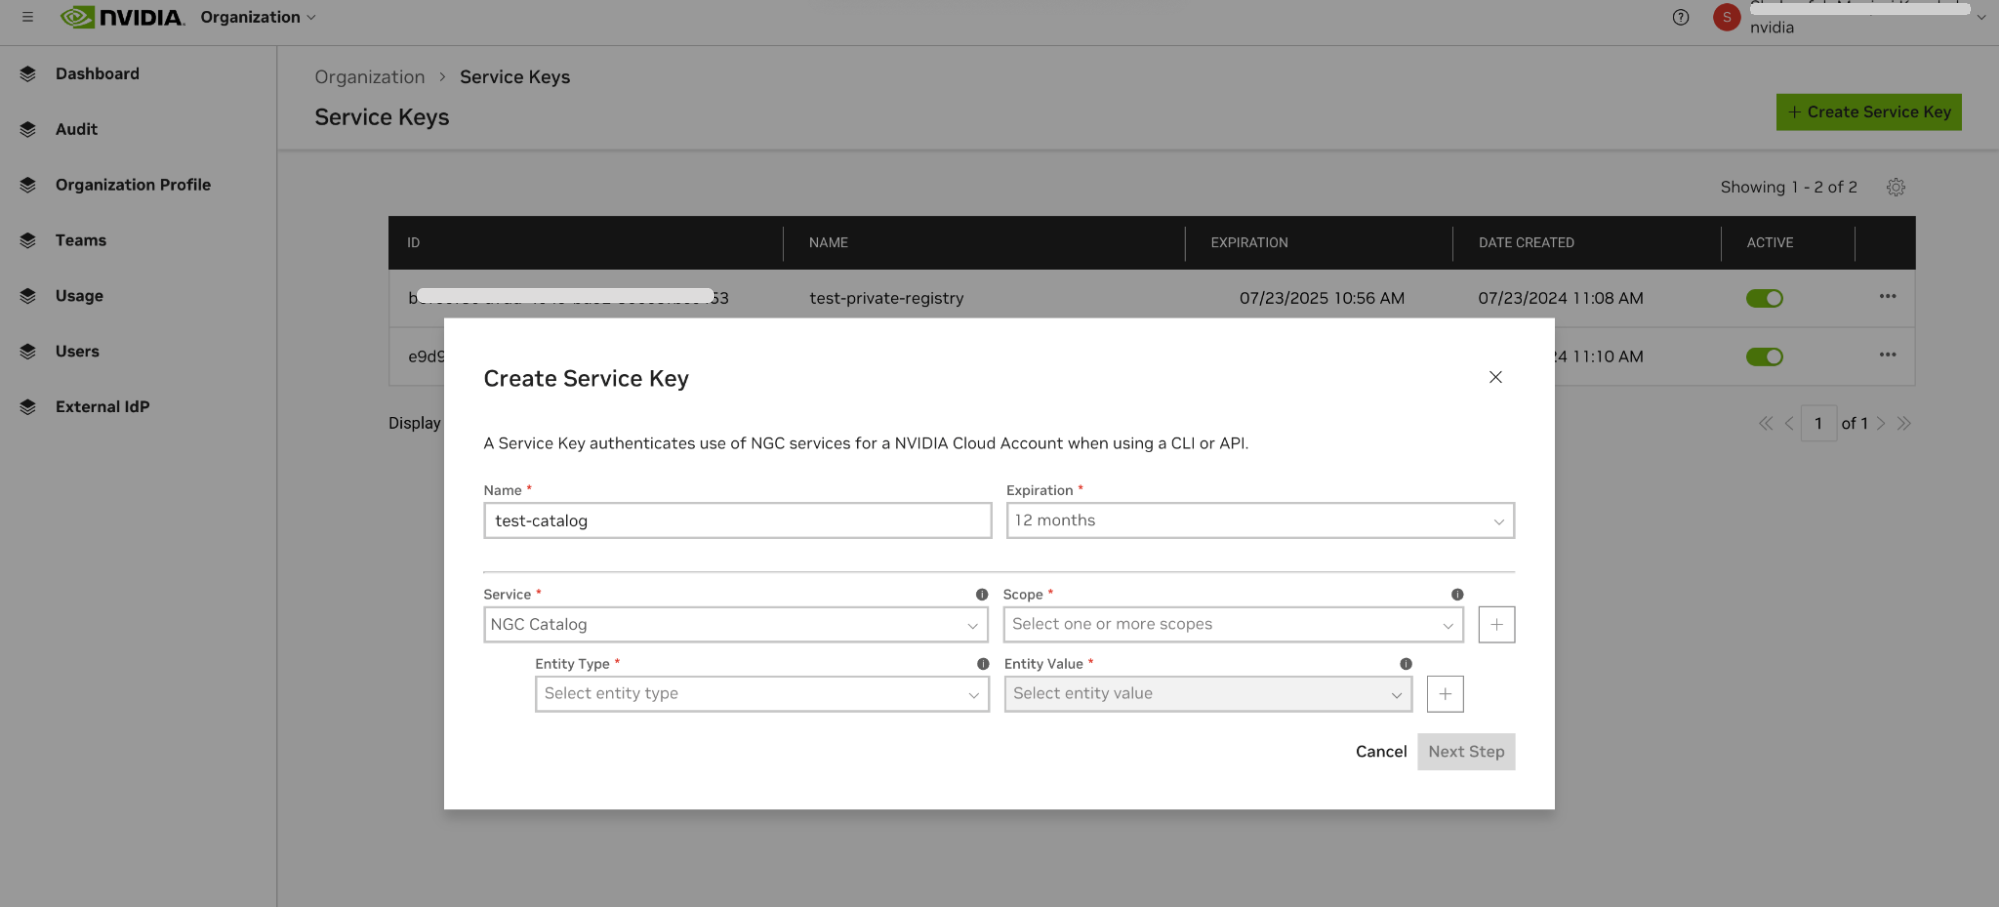Image resolution: width=1999 pixels, height=907 pixels.
Task: Click the External IdP sidebar icon
Action: pyautogui.click(x=28, y=407)
